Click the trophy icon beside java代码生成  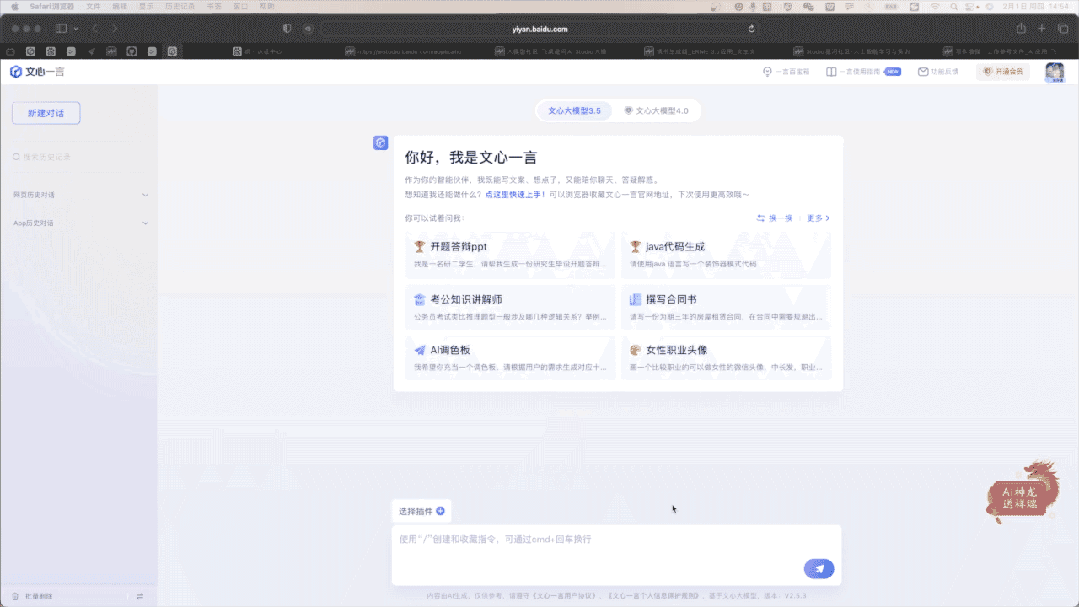click(x=635, y=246)
